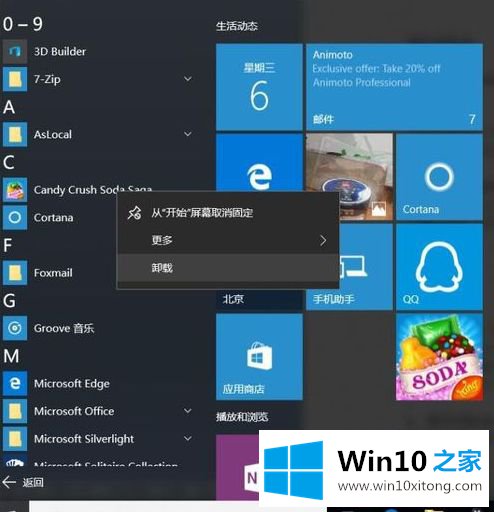Click the 生活动态 group title
The height and width of the screenshot is (512, 494).
(x=237, y=26)
